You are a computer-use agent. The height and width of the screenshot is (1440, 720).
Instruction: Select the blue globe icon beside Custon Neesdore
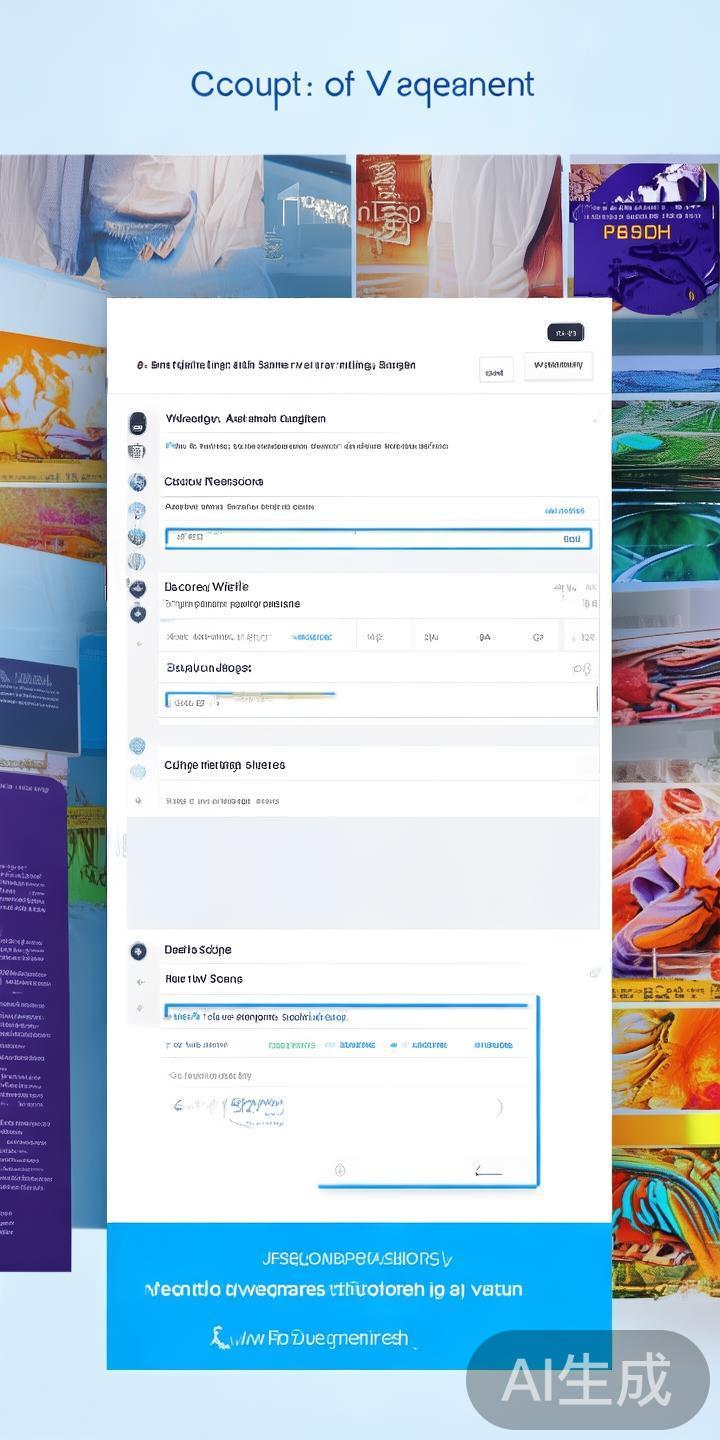click(138, 482)
